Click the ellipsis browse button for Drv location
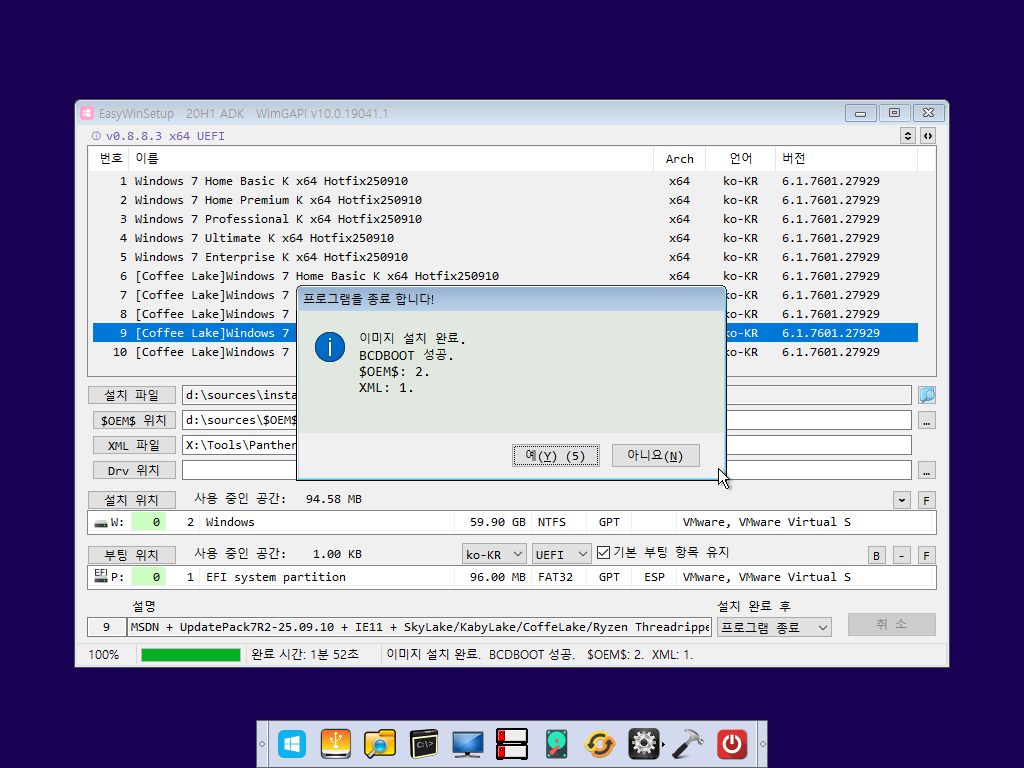The width and height of the screenshot is (1024, 768). (927, 470)
